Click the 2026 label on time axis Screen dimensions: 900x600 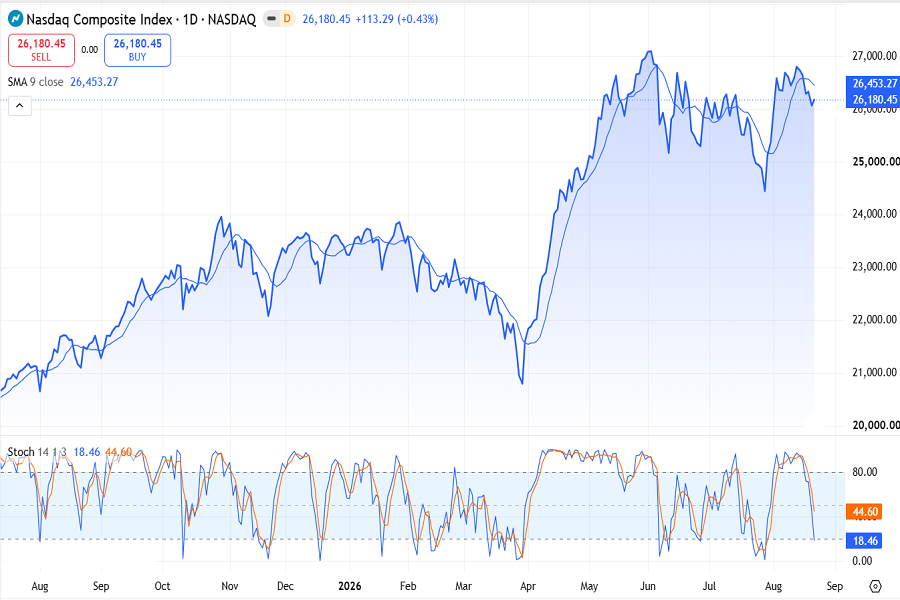(x=350, y=586)
